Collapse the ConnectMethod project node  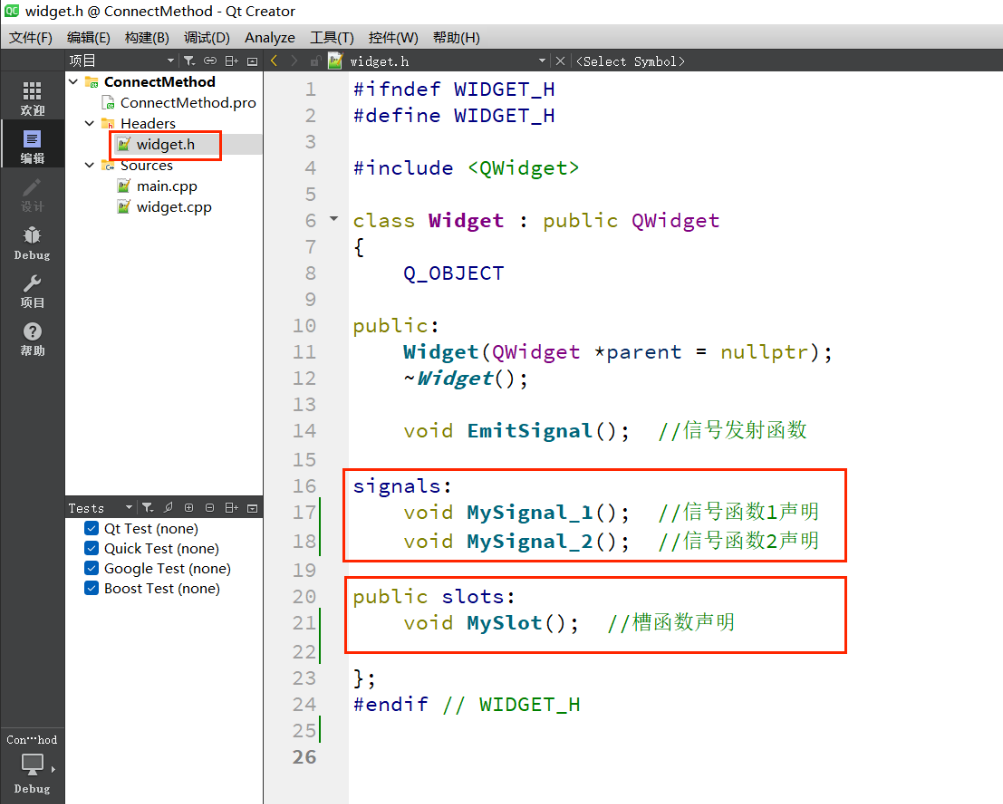click(74, 81)
